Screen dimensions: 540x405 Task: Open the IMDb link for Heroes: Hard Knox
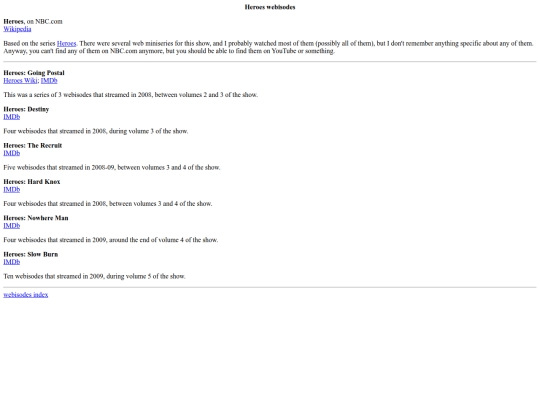tap(12, 189)
